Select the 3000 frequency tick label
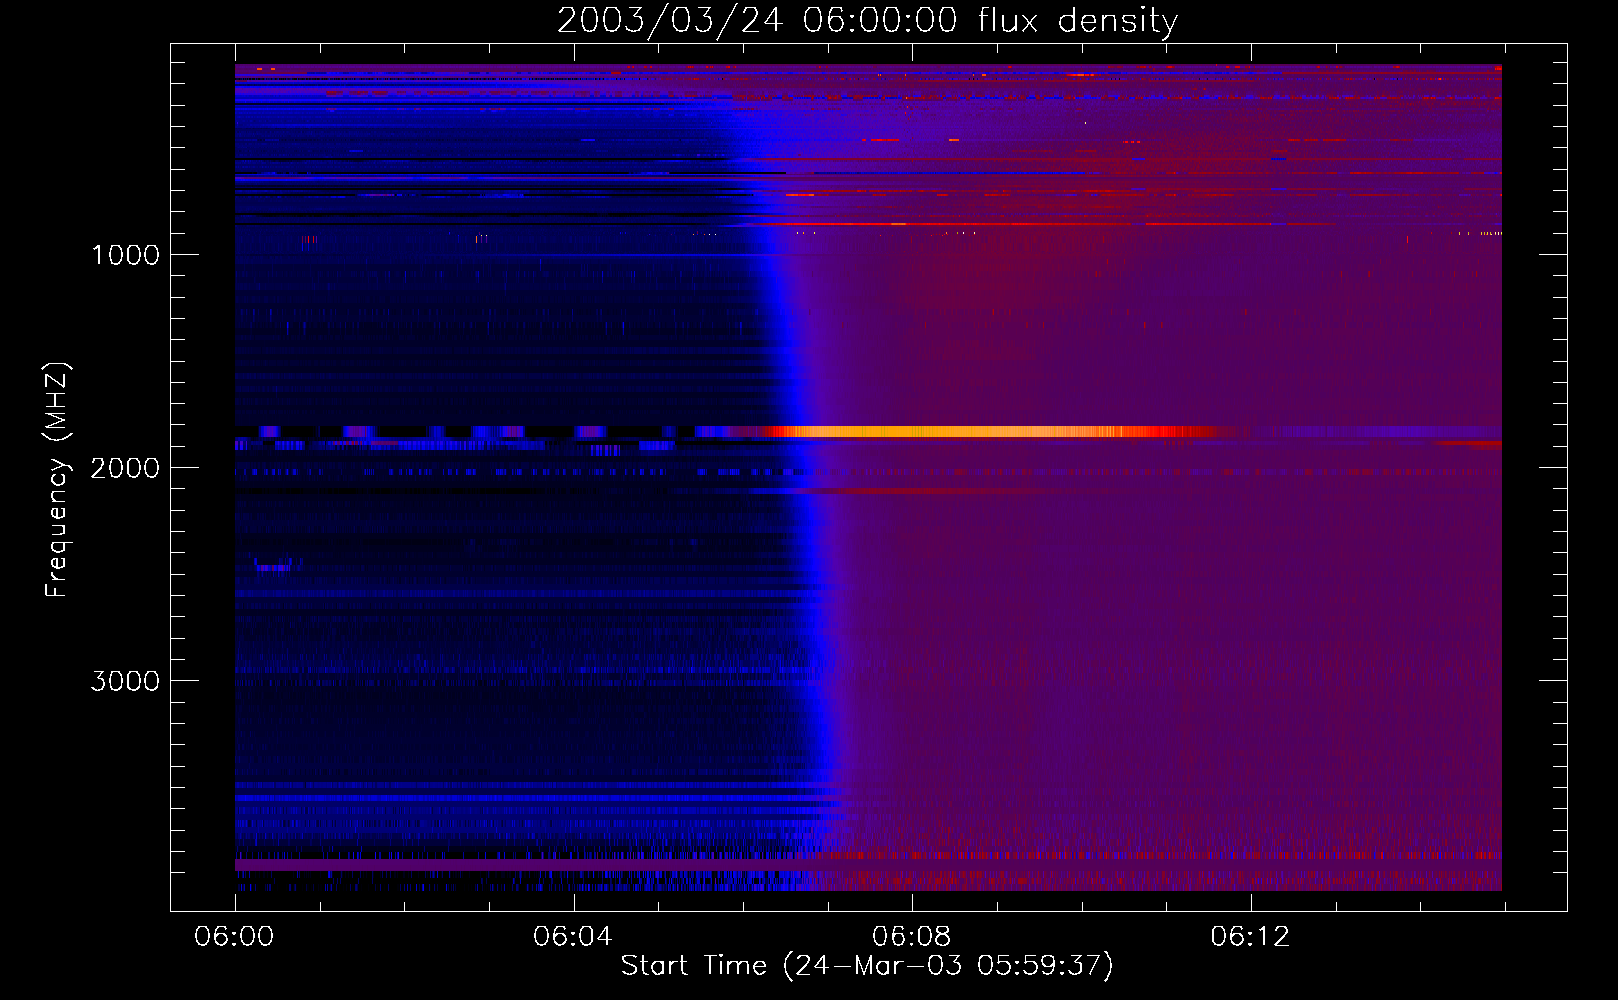1618x1000 pixels. coord(125,681)
